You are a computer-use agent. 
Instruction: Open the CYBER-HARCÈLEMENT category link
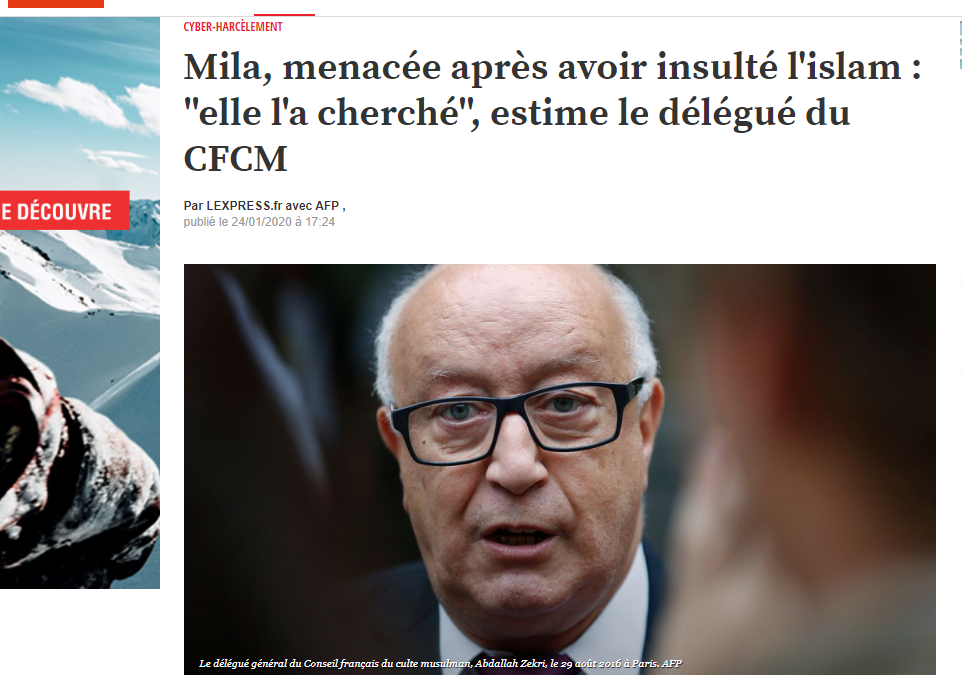[233, 26]
